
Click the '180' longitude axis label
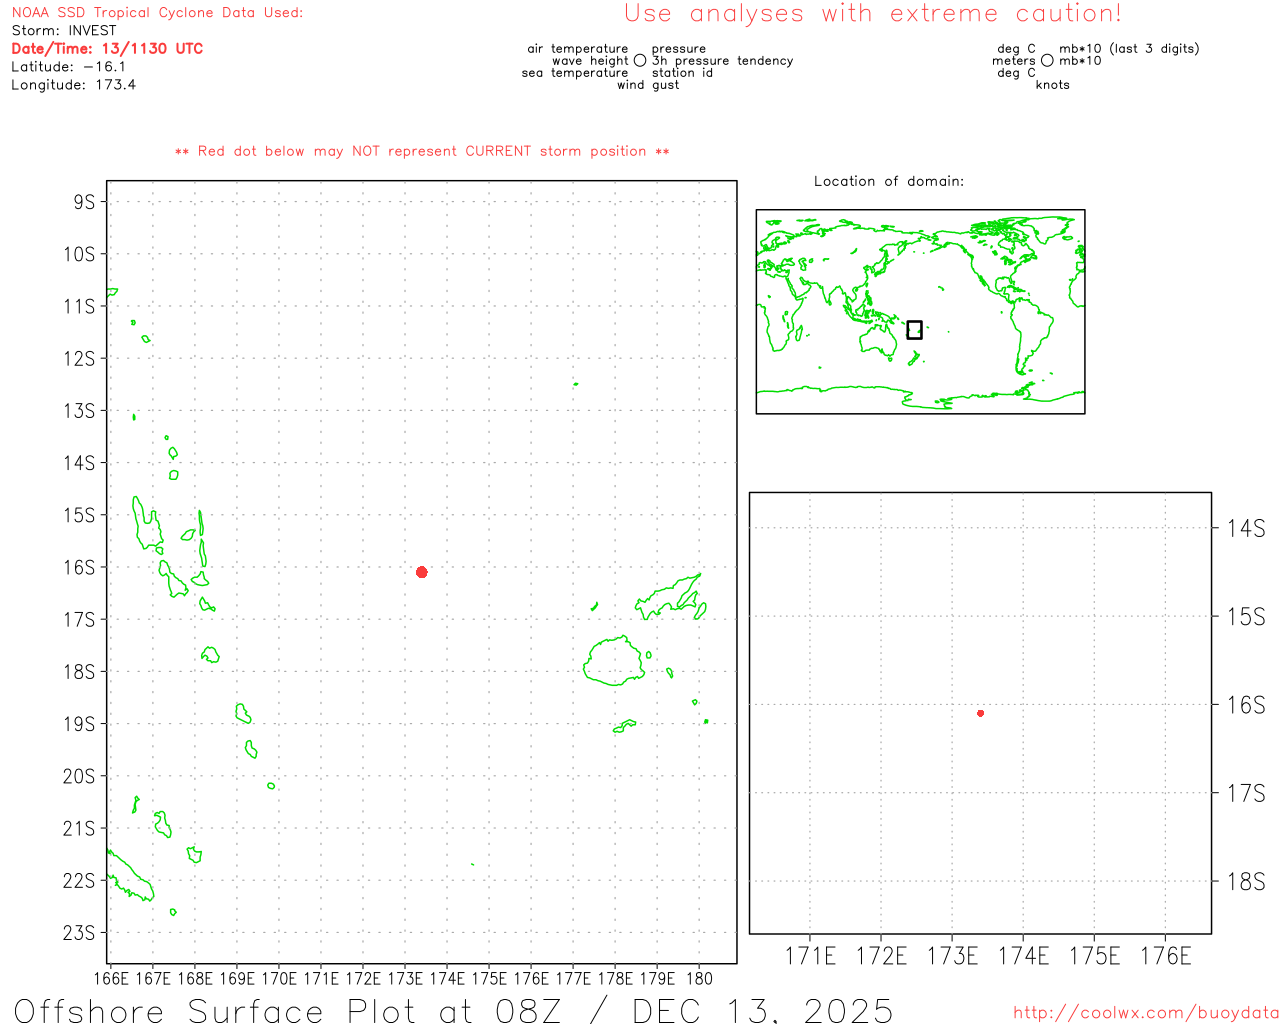pyautogui.click(x=699, y=978)
